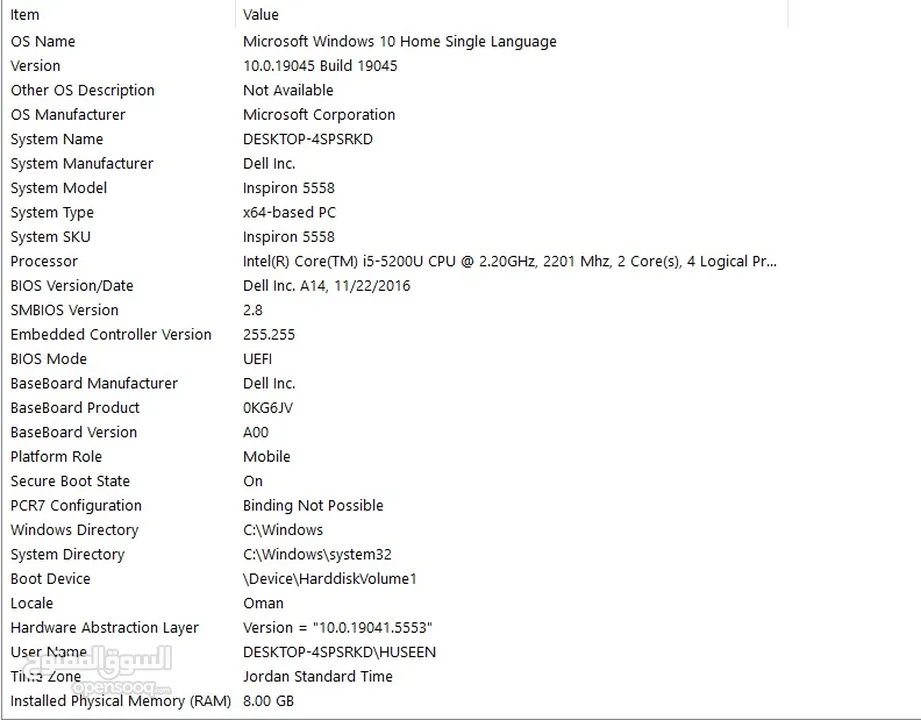Select the System Type label
Viewport: 921px width, 720px height.
coord(52,213)
